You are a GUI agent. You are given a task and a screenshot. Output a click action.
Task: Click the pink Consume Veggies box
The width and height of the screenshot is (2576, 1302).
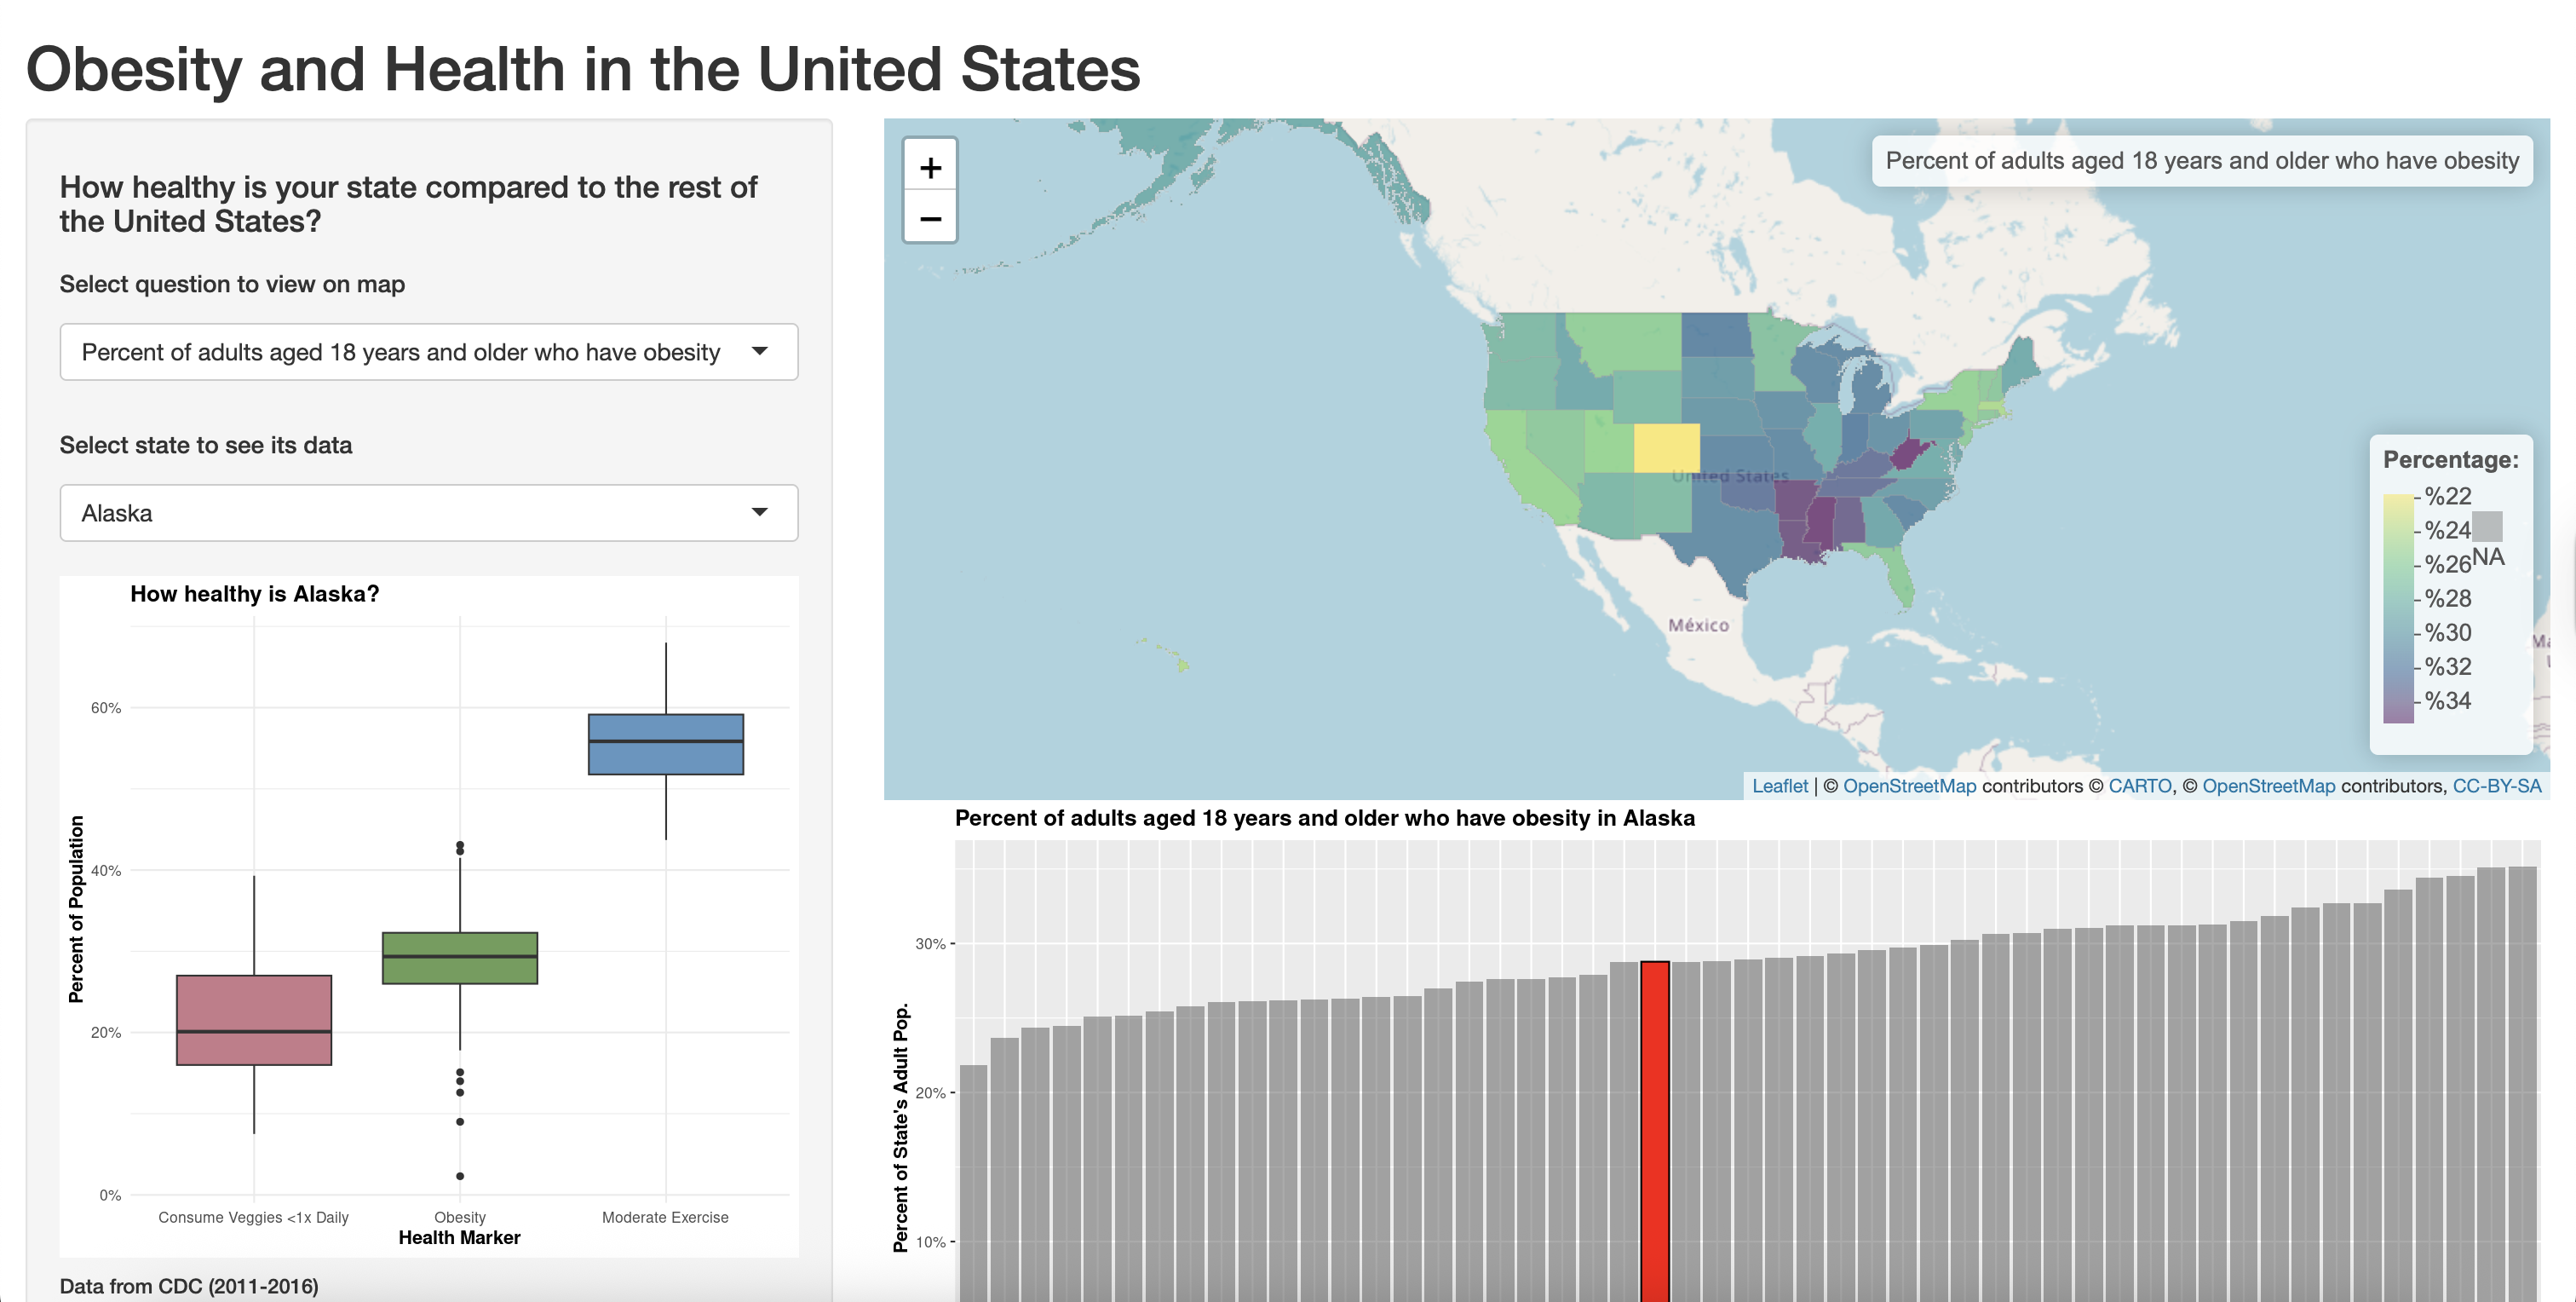pos(254,1019)
